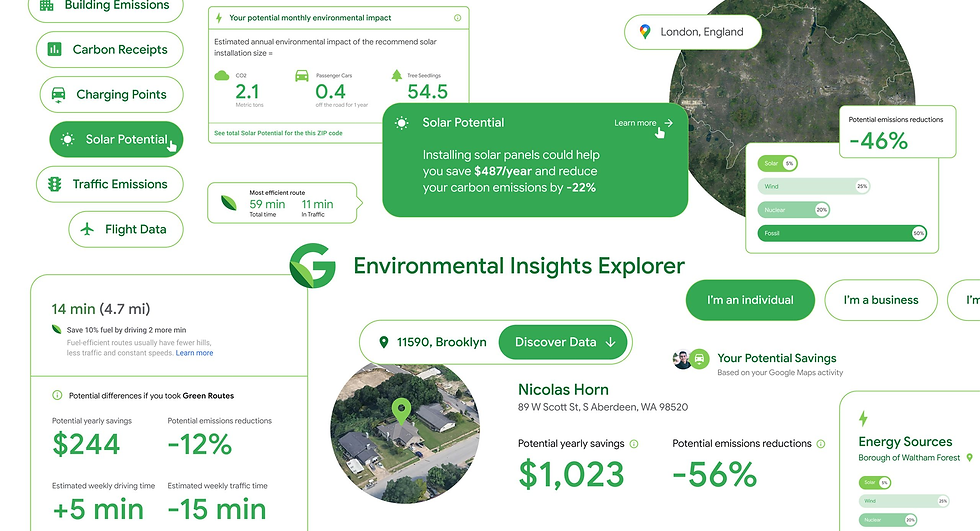
Task: Click the location pin in address field
Action: click(384, 342)
